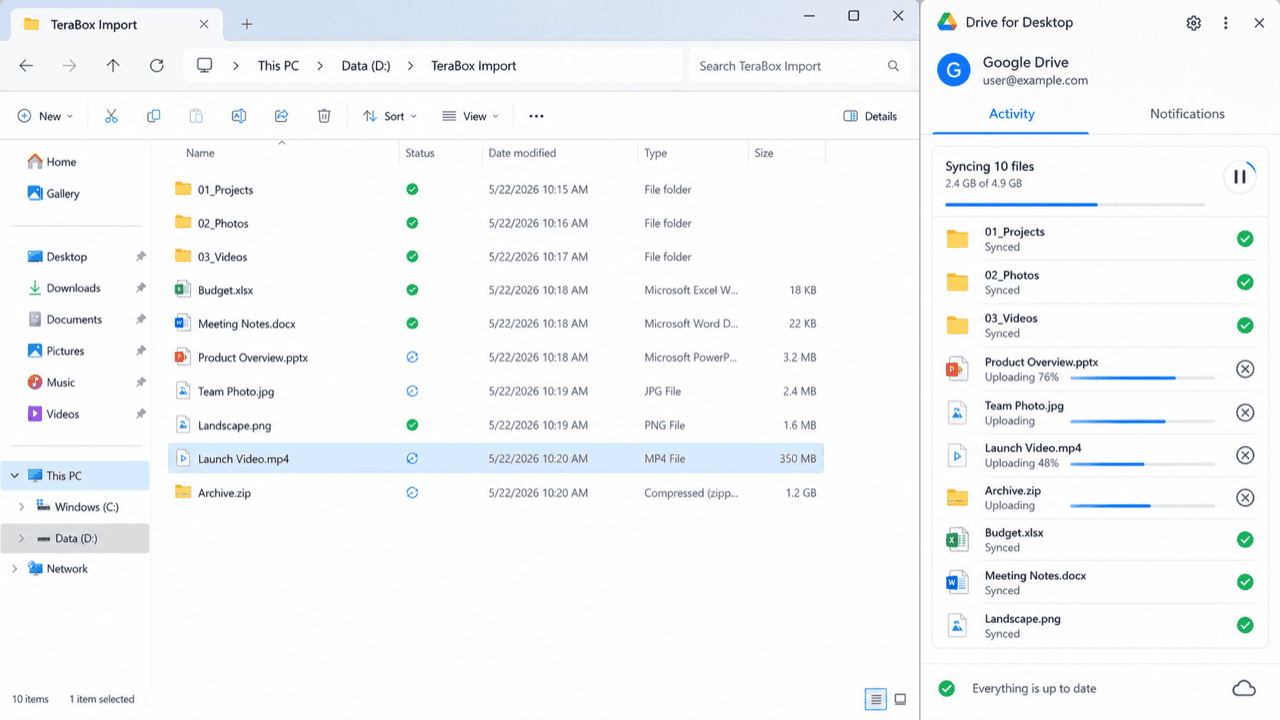Screen dimensions: 1280x720
Task: Expand chevron after TeraBox-preceding Data (D:) breadcrumb
Action: click(x=410, y=66)
